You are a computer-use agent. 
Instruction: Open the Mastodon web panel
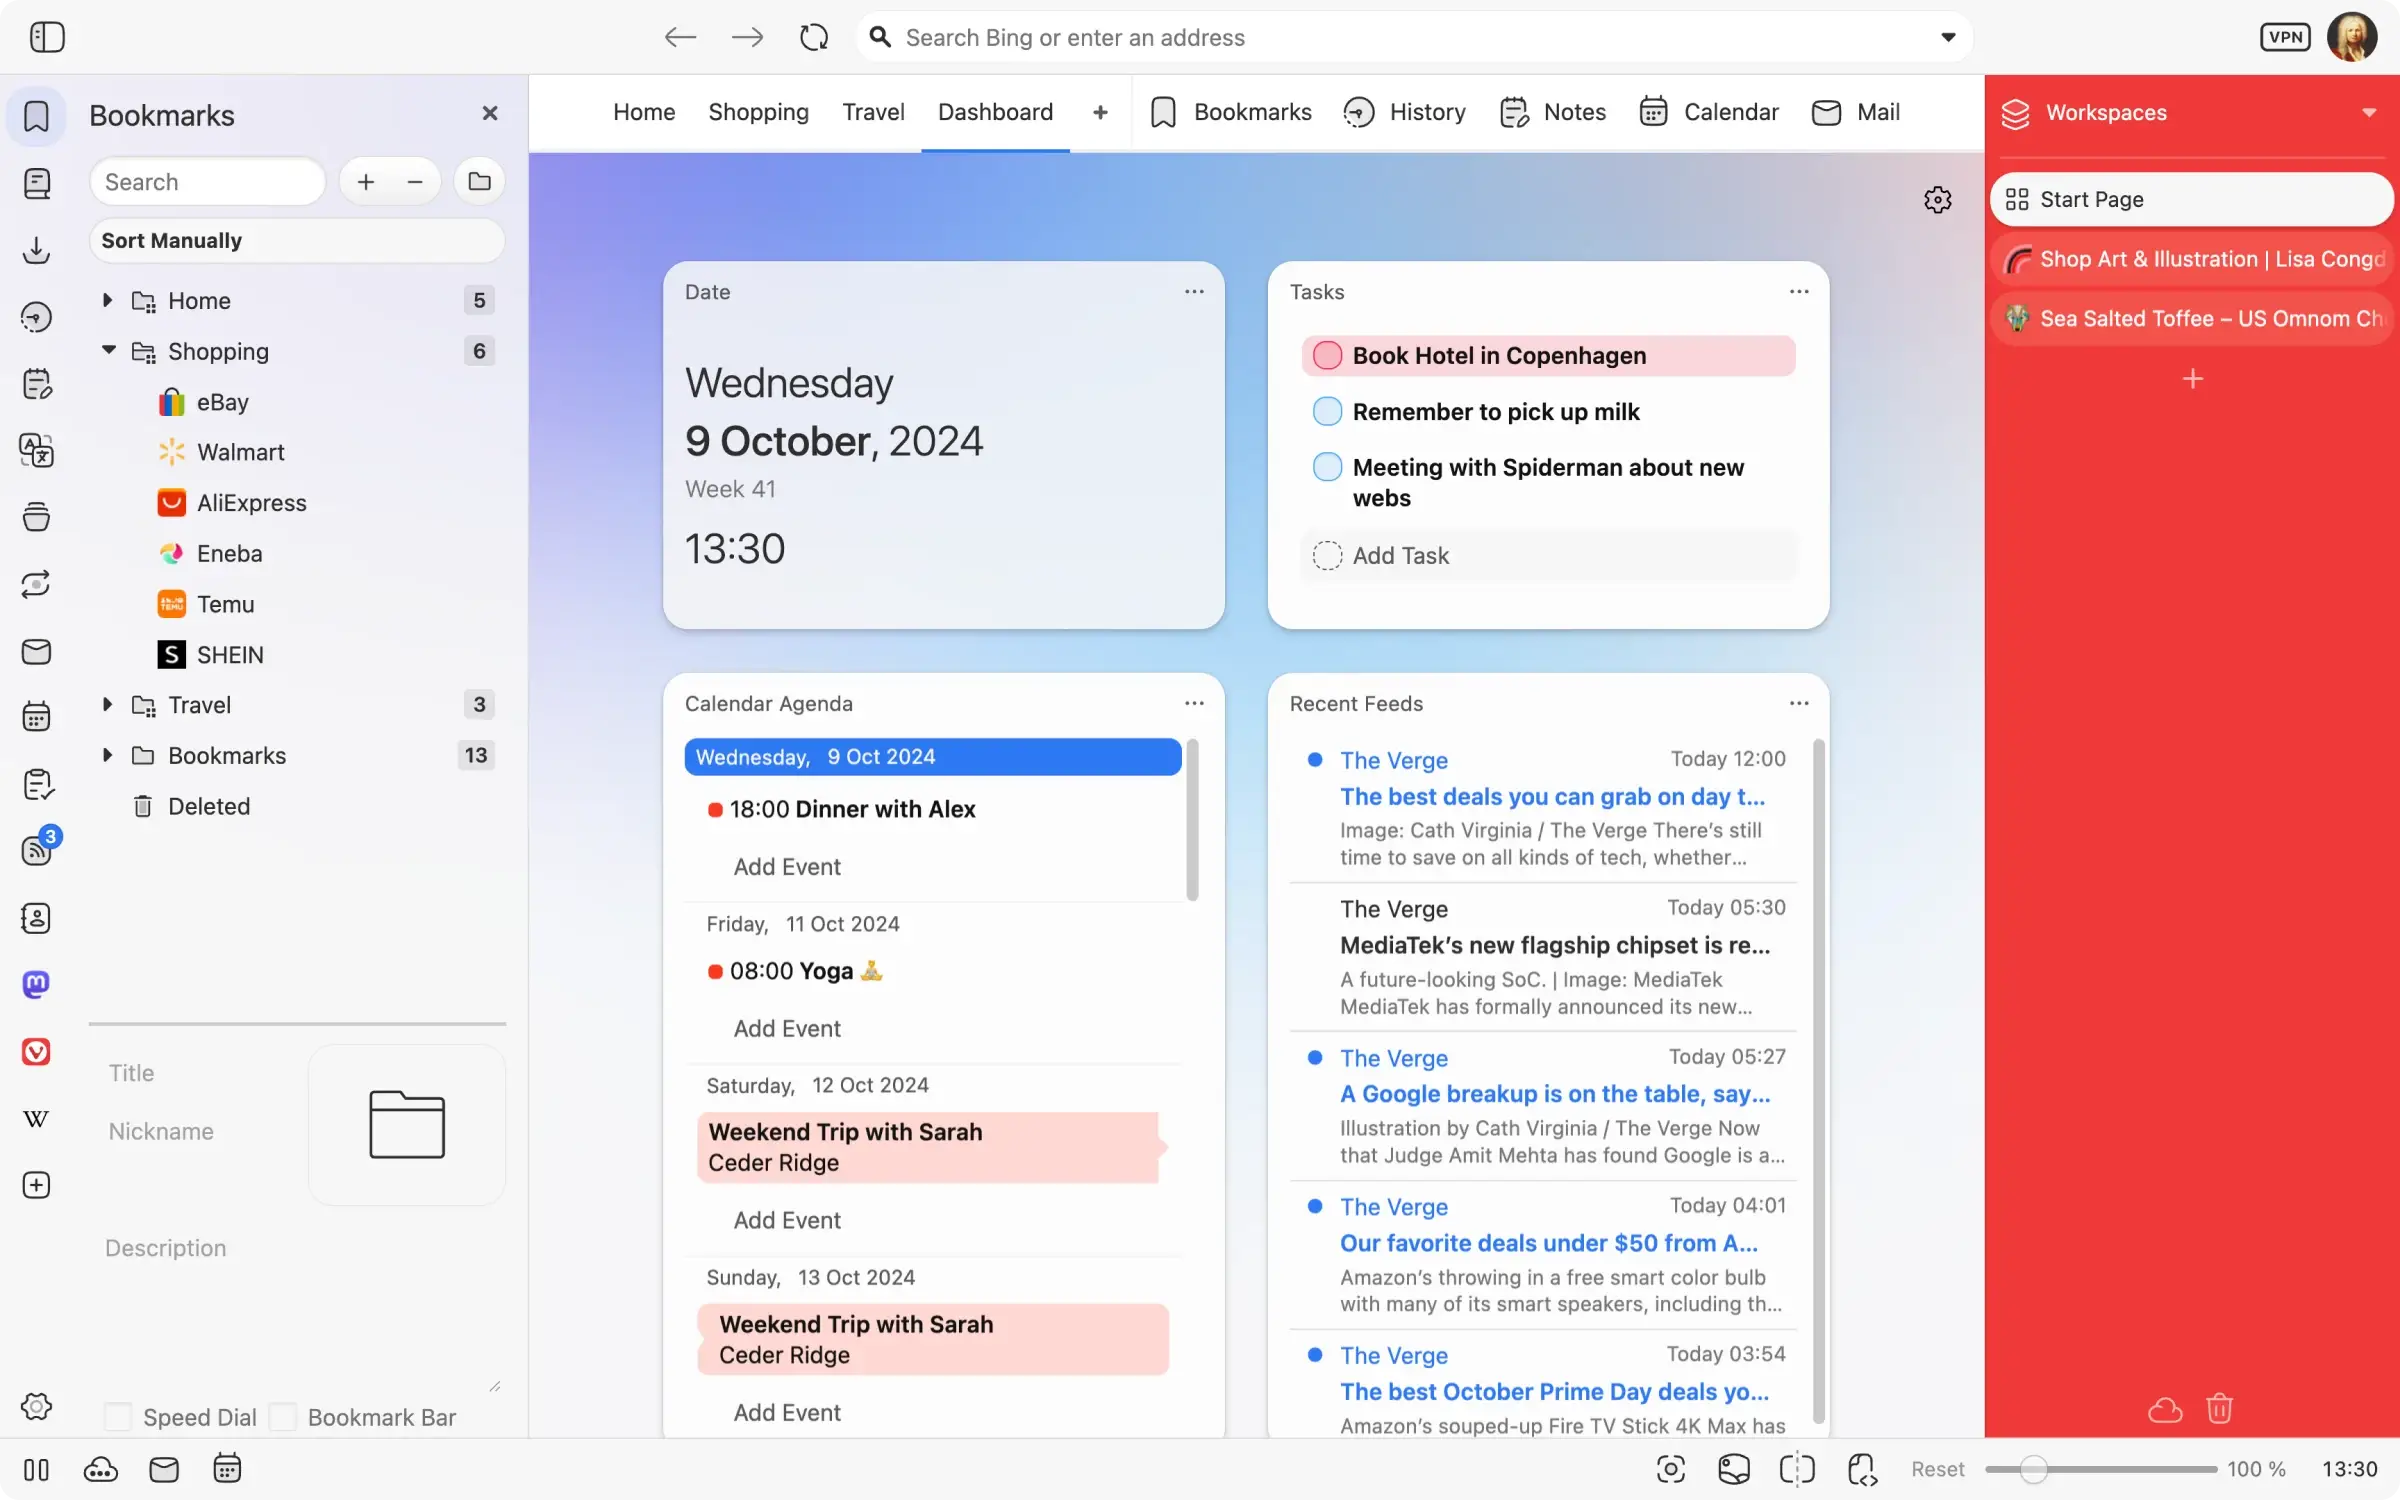pos(36,985)
